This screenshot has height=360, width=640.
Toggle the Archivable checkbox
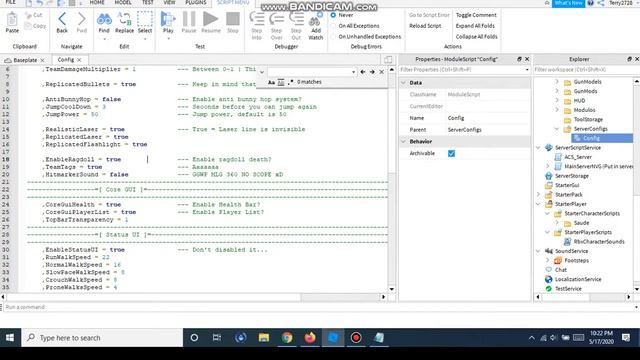point(451,153)
